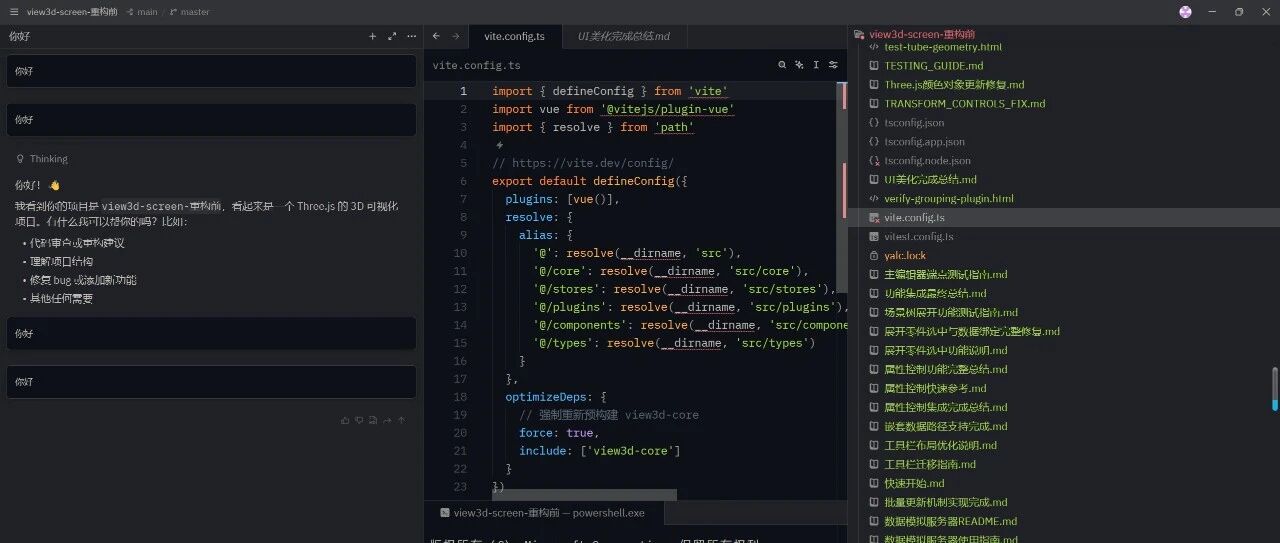Open 数据模拟服务器README.md file

(x=950, y=522)
